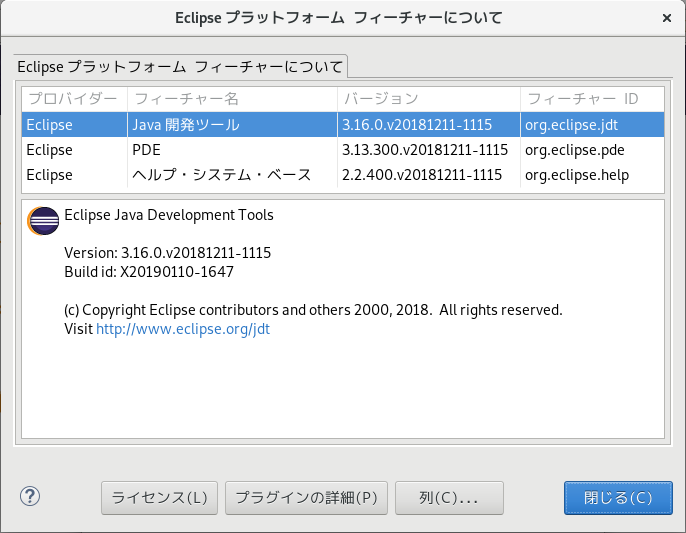Screen dimensions: 686x533
Task: Click the ライセンス(L) button
Action: tap(159, 498)
